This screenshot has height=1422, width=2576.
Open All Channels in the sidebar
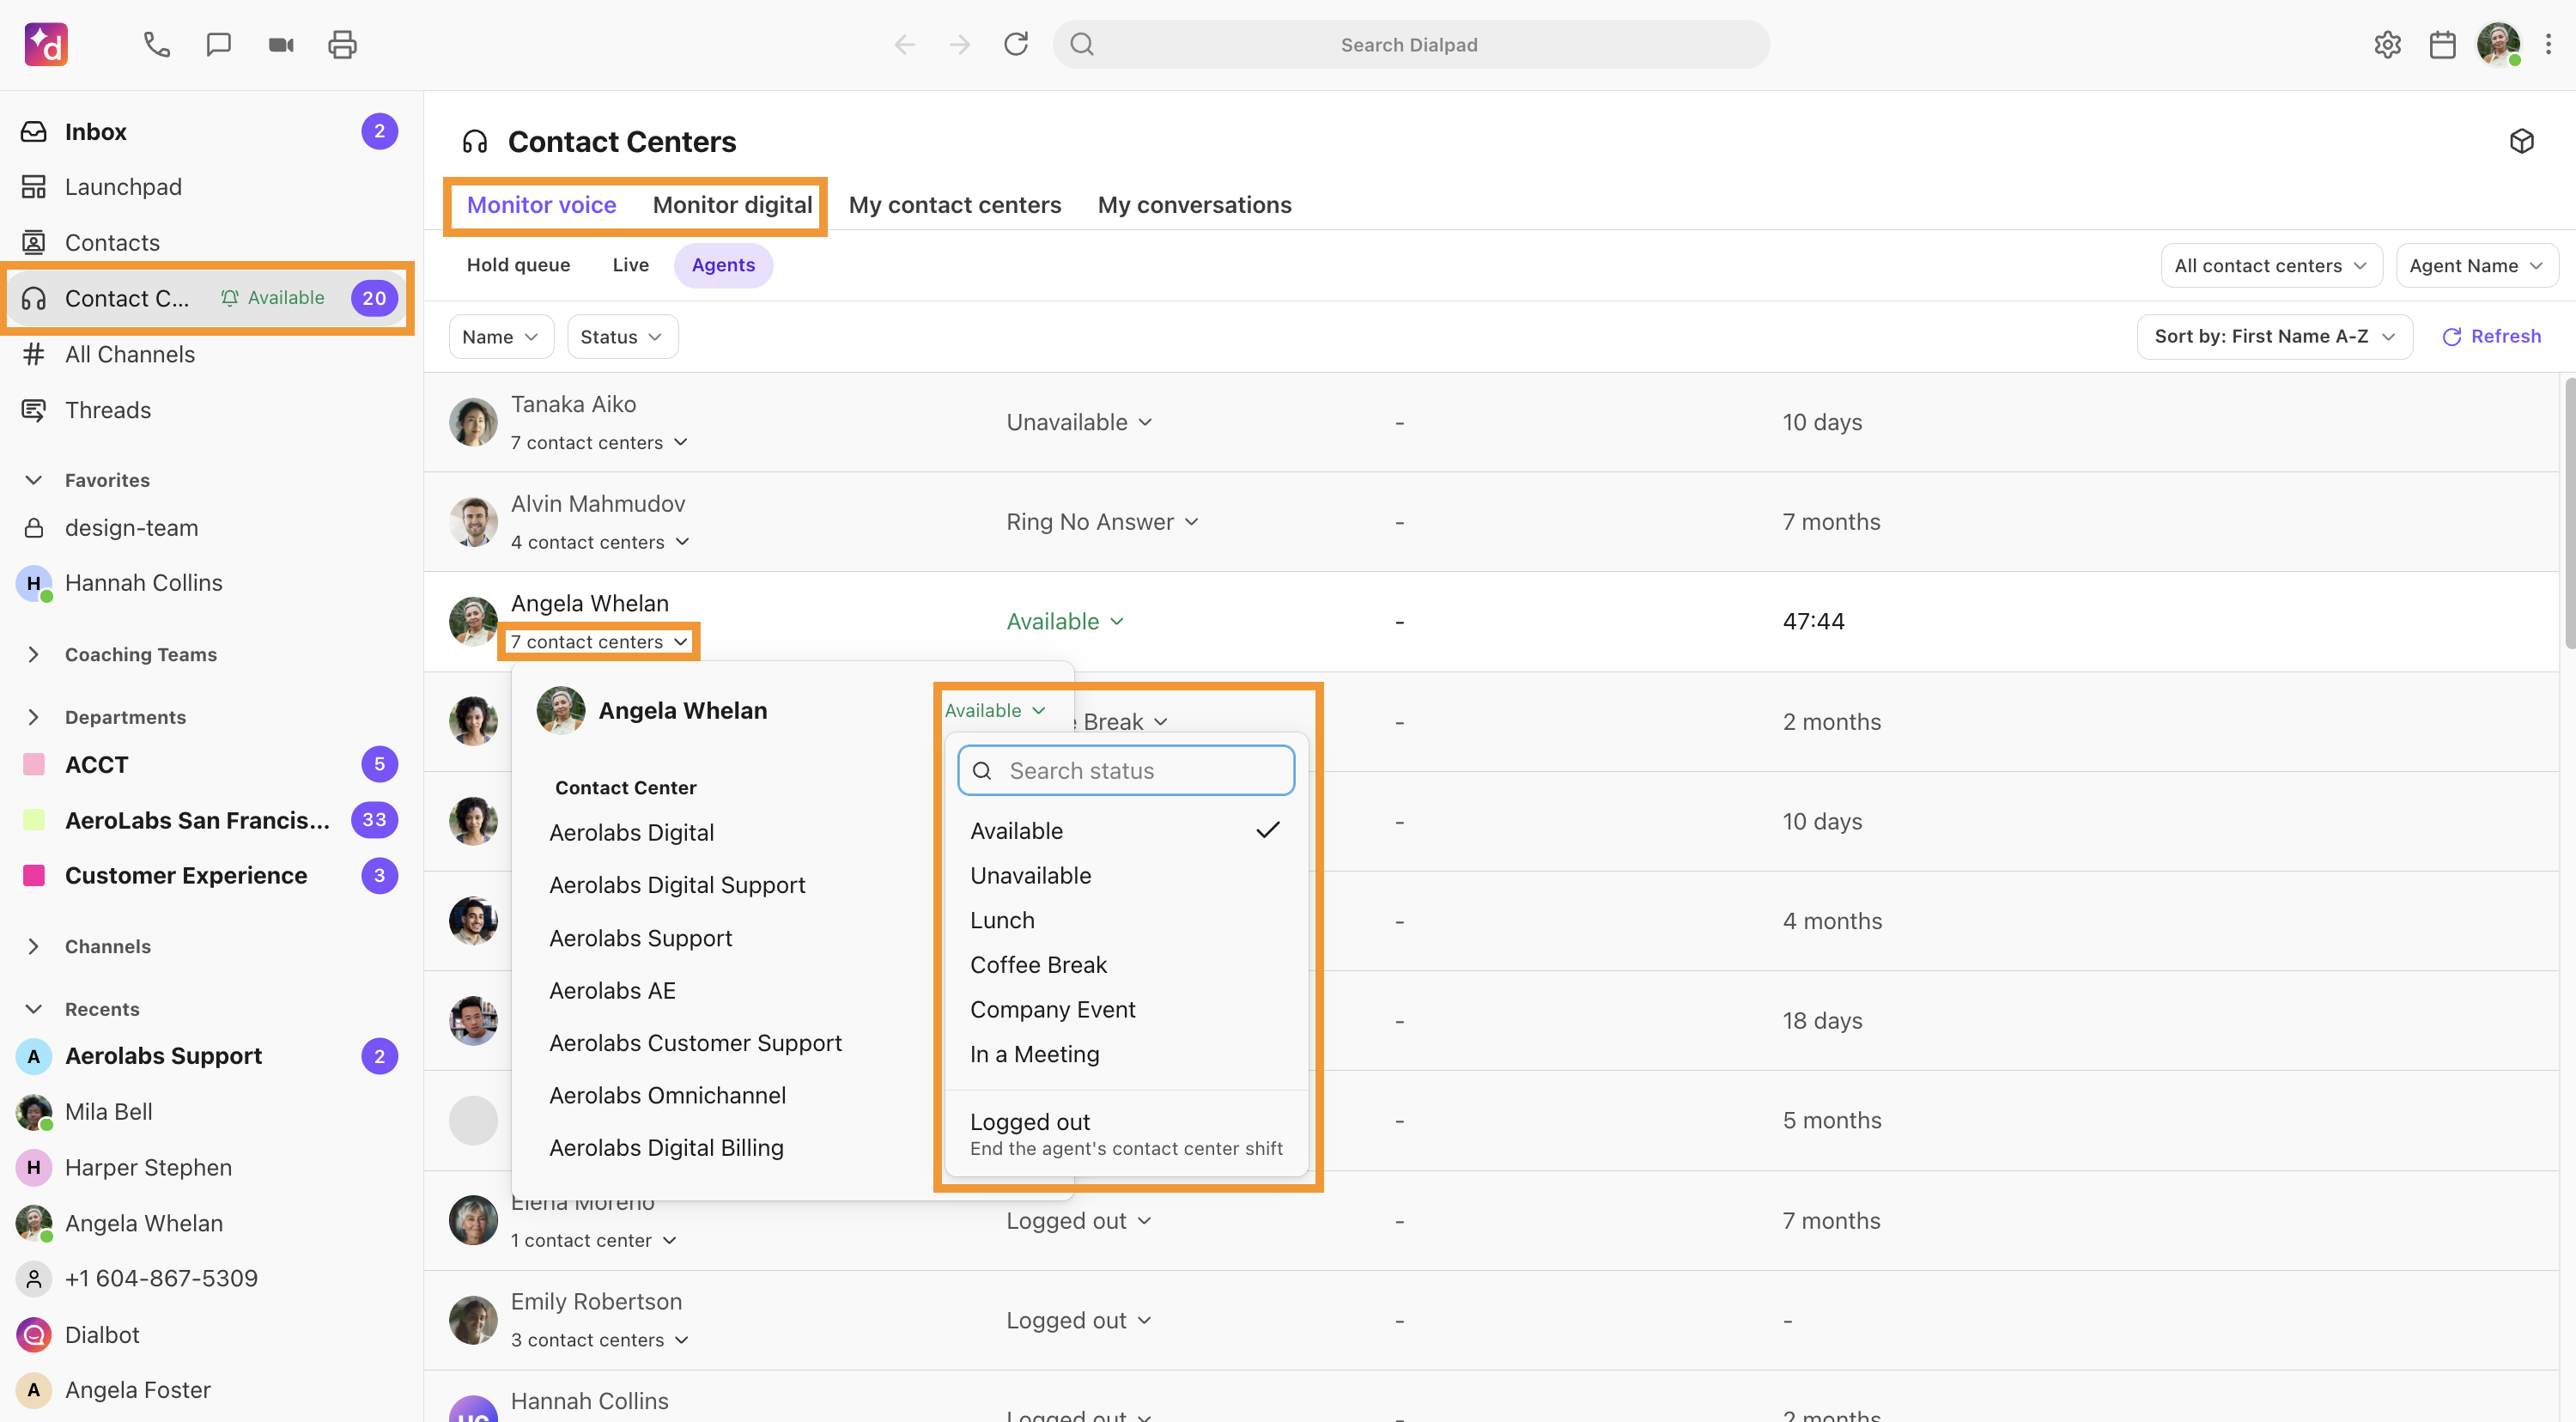[208, 354]
